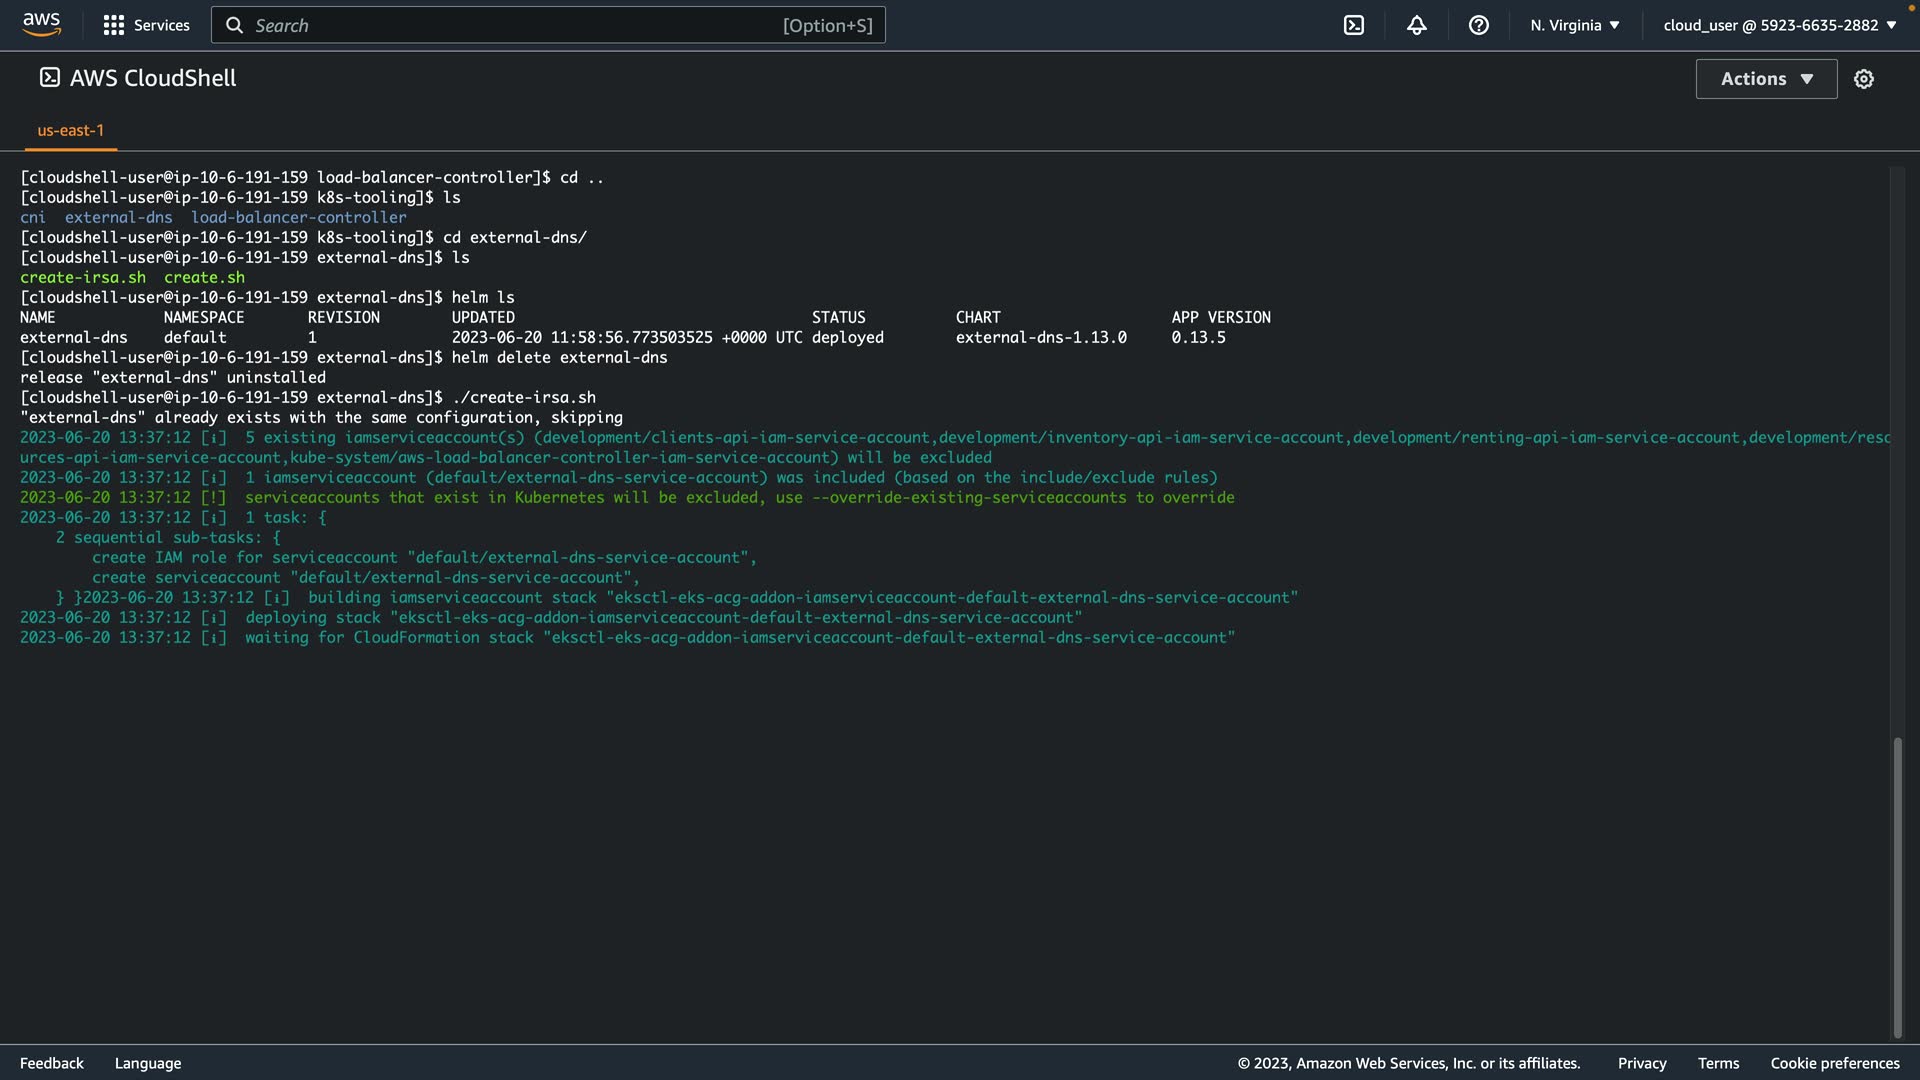This screenshot has height=1080, width=1920.
Task: Expand the N. Virginia region dropdown
Action: pos(1574,25)
